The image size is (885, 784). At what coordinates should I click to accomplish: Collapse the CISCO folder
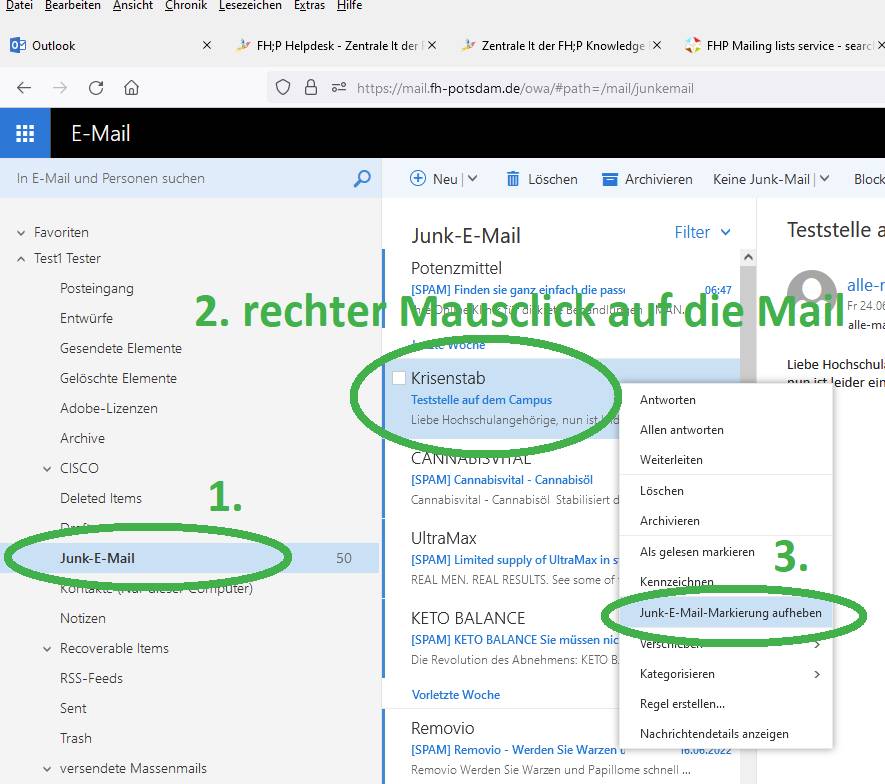47,469
